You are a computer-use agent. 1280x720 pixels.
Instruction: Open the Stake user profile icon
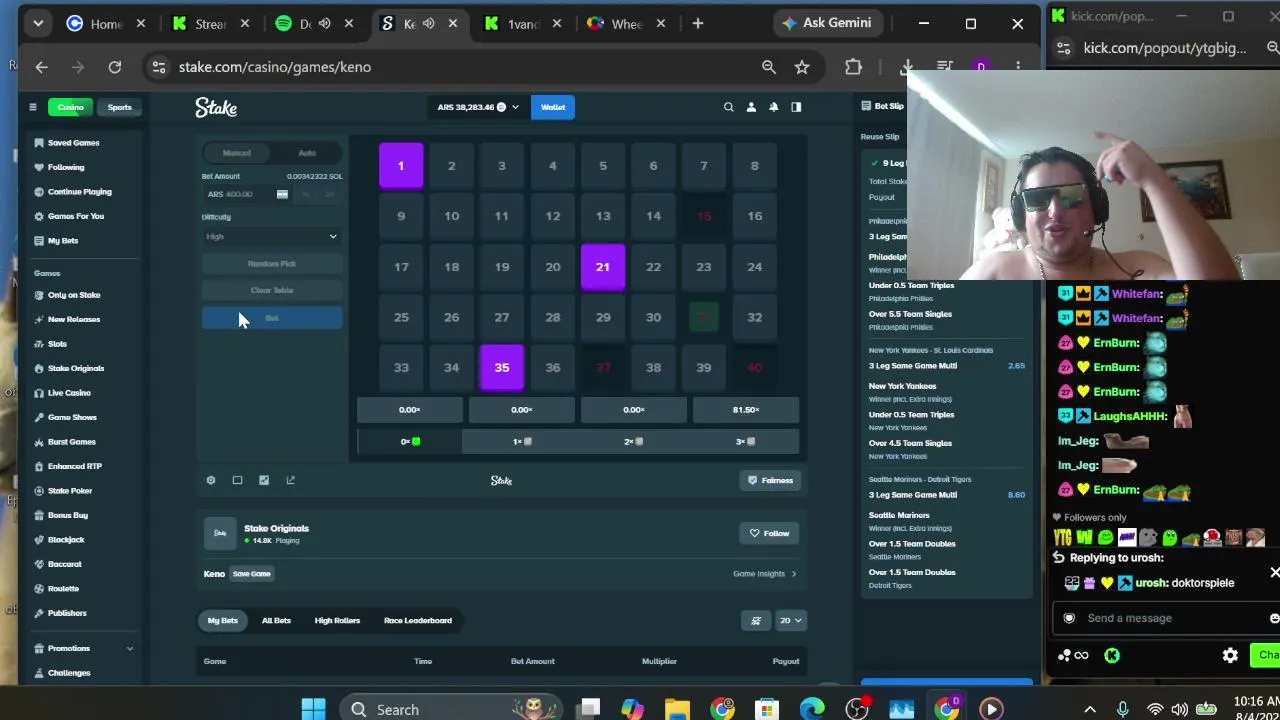(x=751, y=107)
